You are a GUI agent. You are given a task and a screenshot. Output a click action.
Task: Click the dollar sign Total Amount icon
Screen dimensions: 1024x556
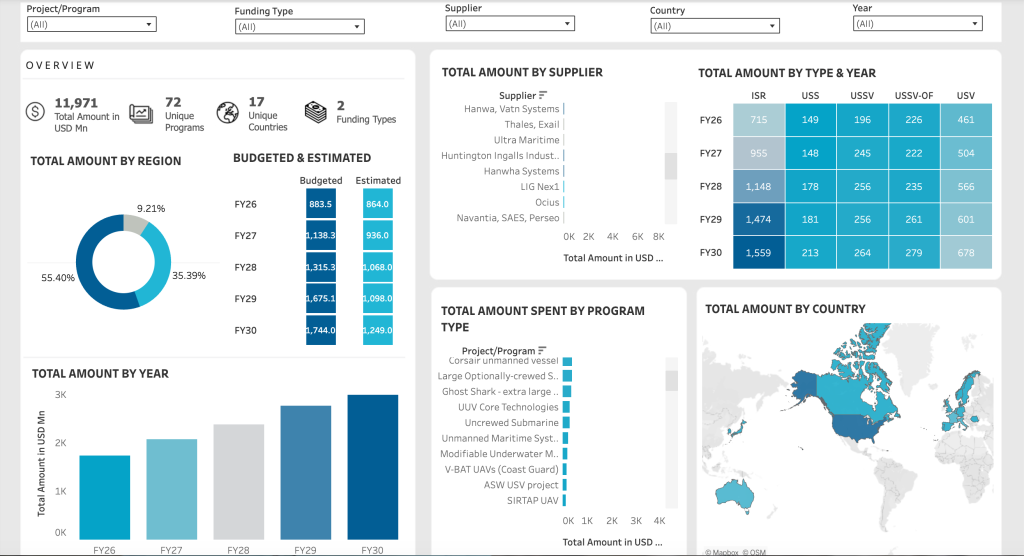[36, 112]
